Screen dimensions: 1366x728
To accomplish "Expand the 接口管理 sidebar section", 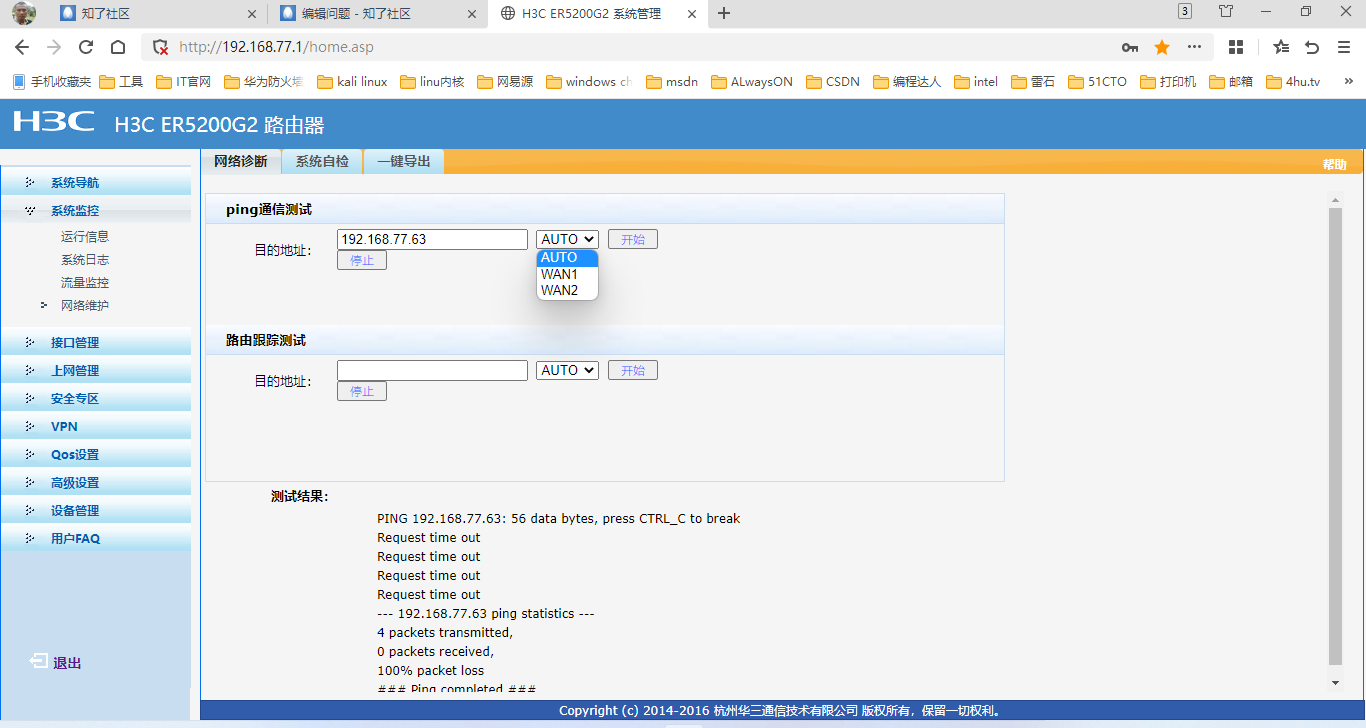I will [96, 343].
